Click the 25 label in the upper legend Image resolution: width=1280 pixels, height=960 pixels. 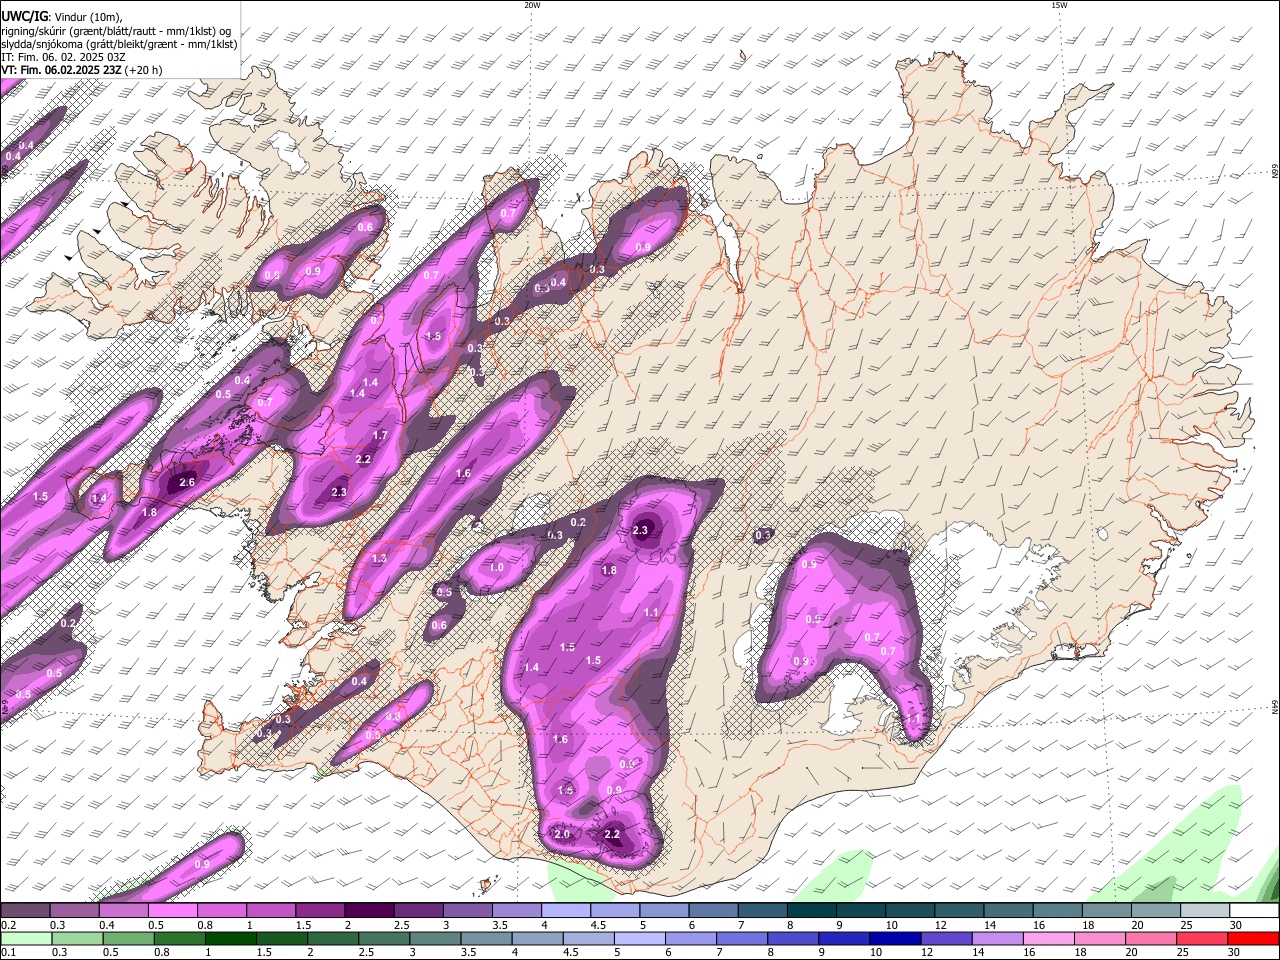(1185, 925)
